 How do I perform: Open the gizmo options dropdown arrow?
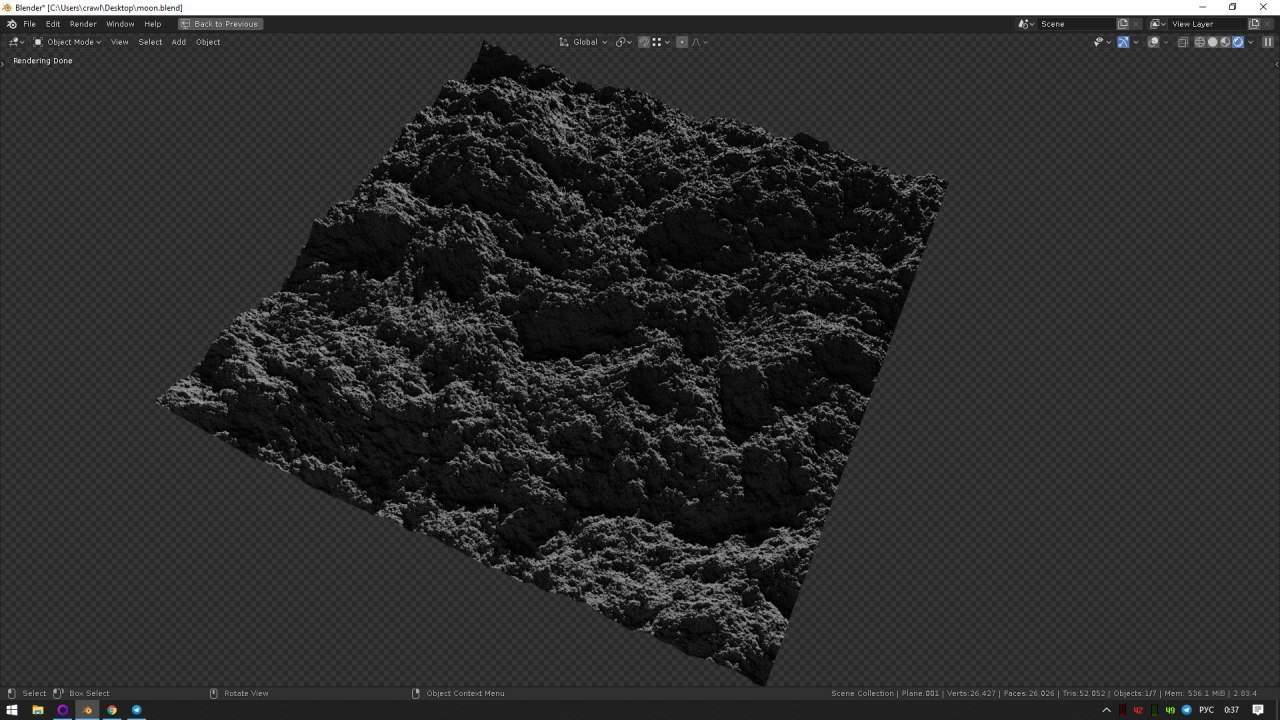[1136, 42]
